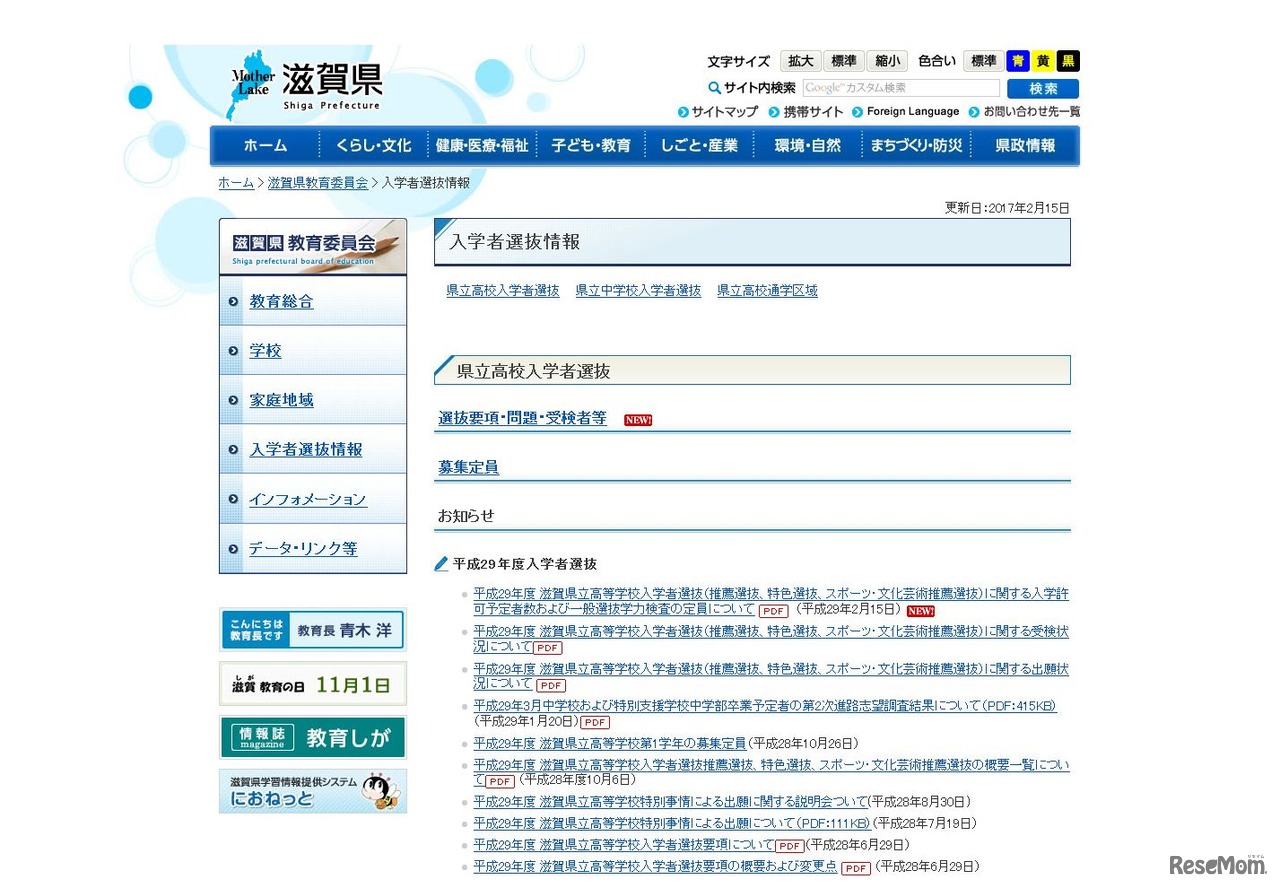Click the 教育長 青木洋 greeting banner
This screenshot has height=888, width=1280.
pos(312,630)
